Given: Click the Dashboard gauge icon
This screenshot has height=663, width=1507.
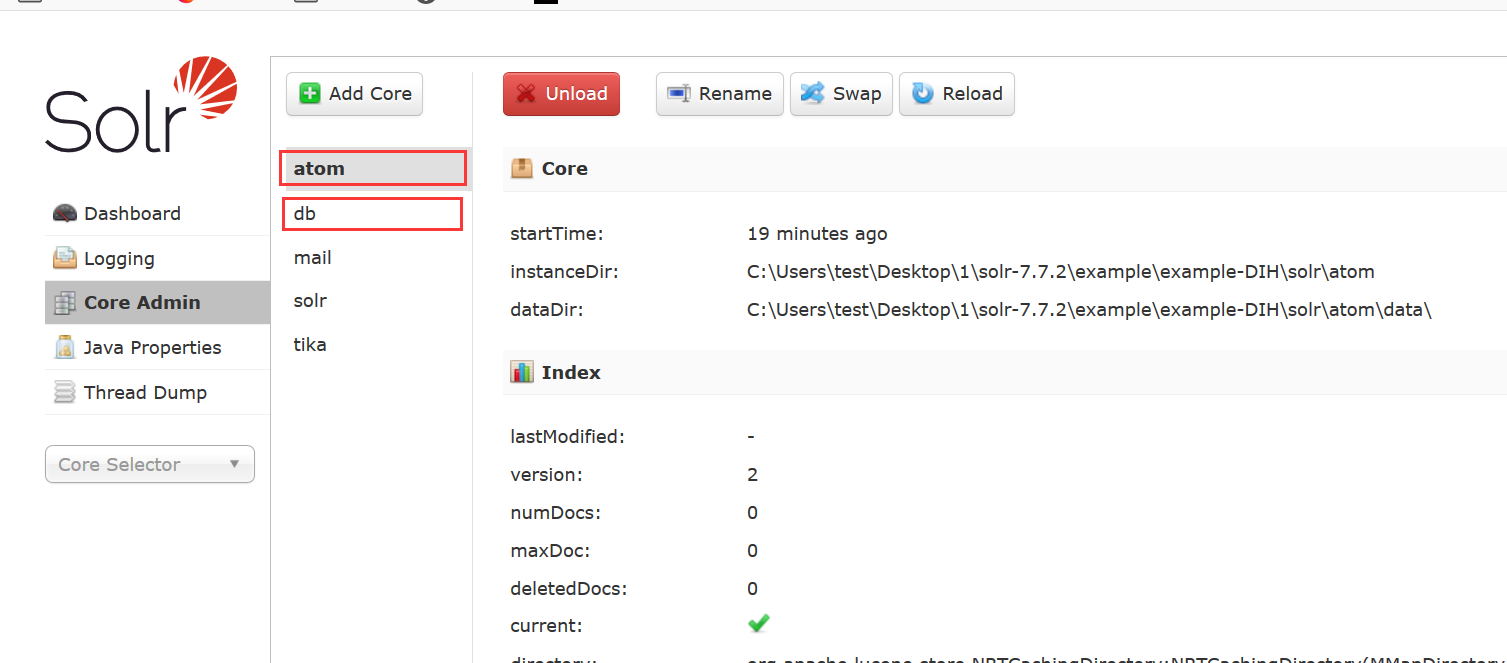Looking at the screenshot, I should pos(65,213).
